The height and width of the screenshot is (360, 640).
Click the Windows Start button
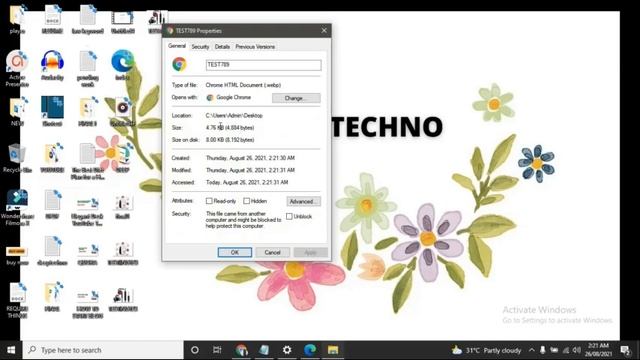pyautogui.click(x=11, y=350)
